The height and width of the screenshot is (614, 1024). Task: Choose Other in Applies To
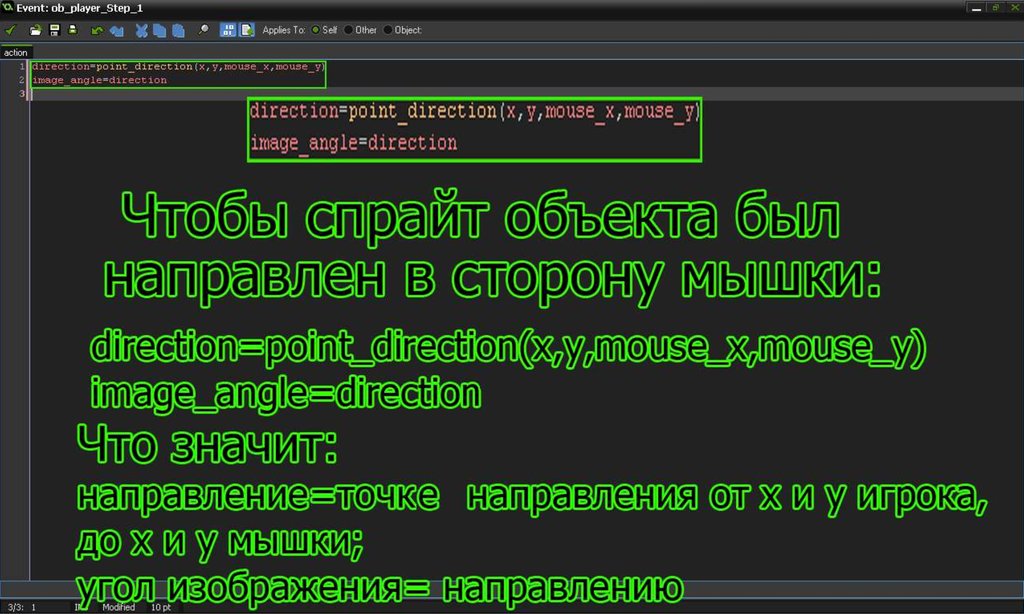coord(349,30)
